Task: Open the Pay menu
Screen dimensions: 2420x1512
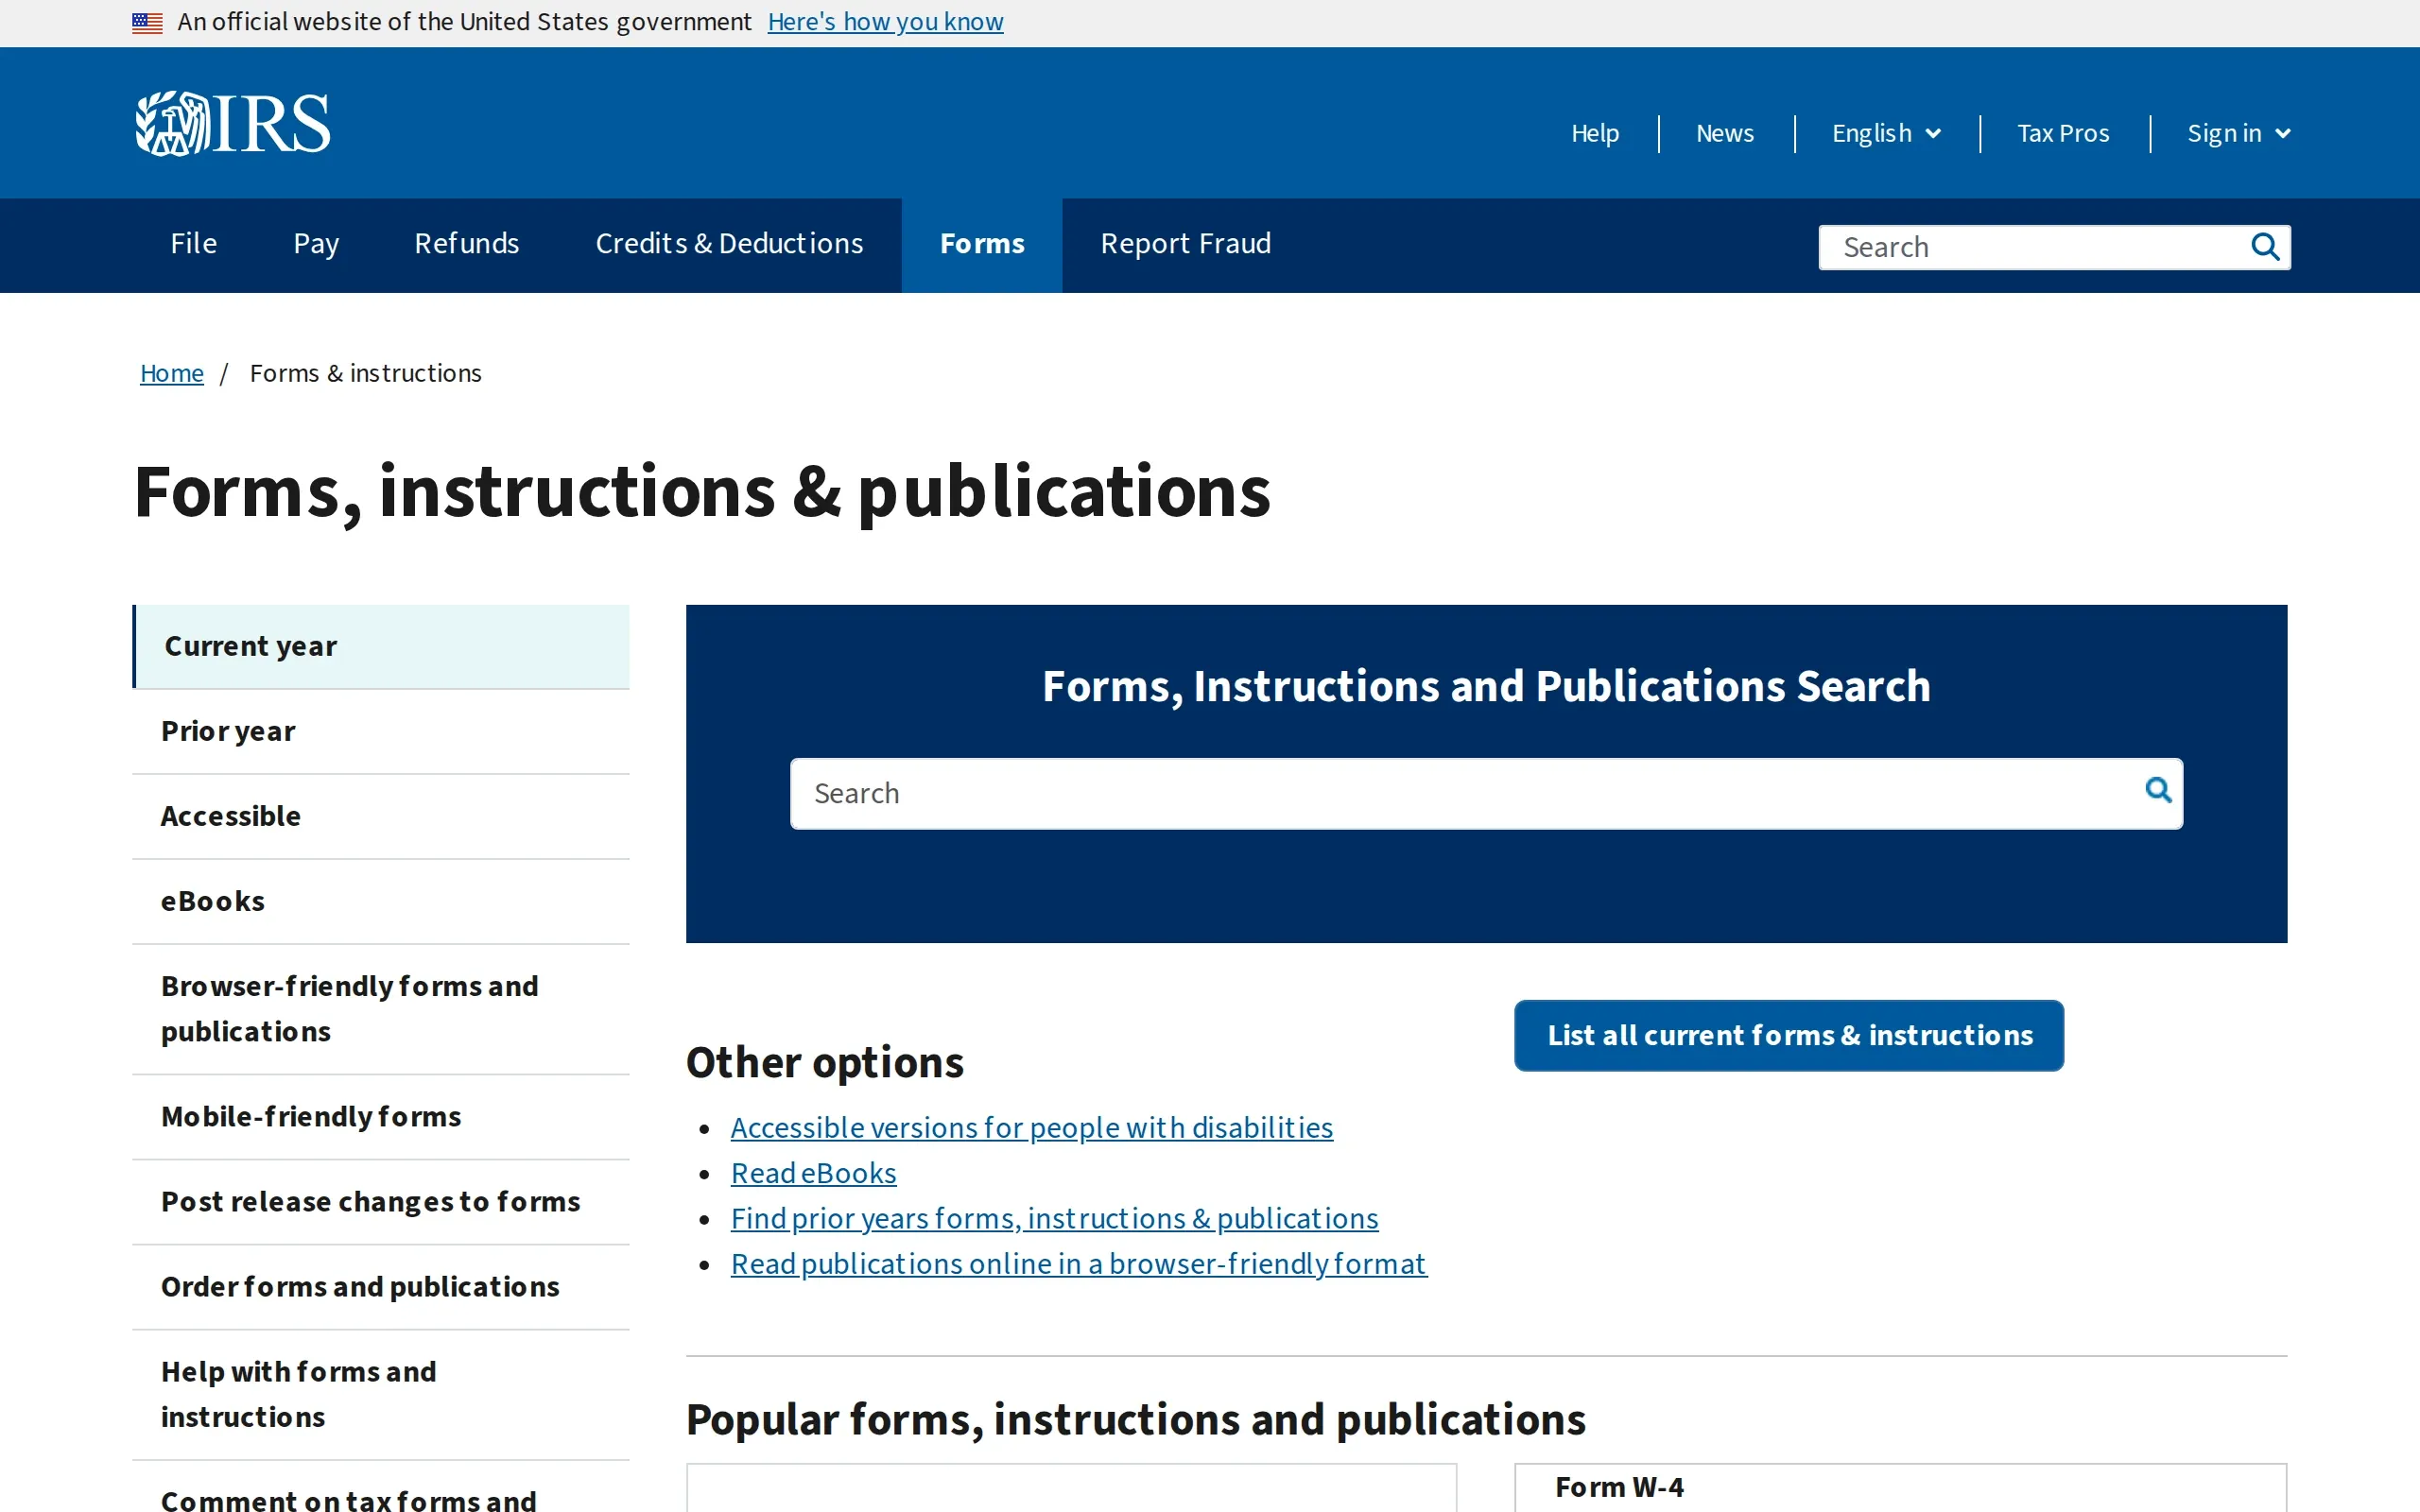Action: (316, 244)
